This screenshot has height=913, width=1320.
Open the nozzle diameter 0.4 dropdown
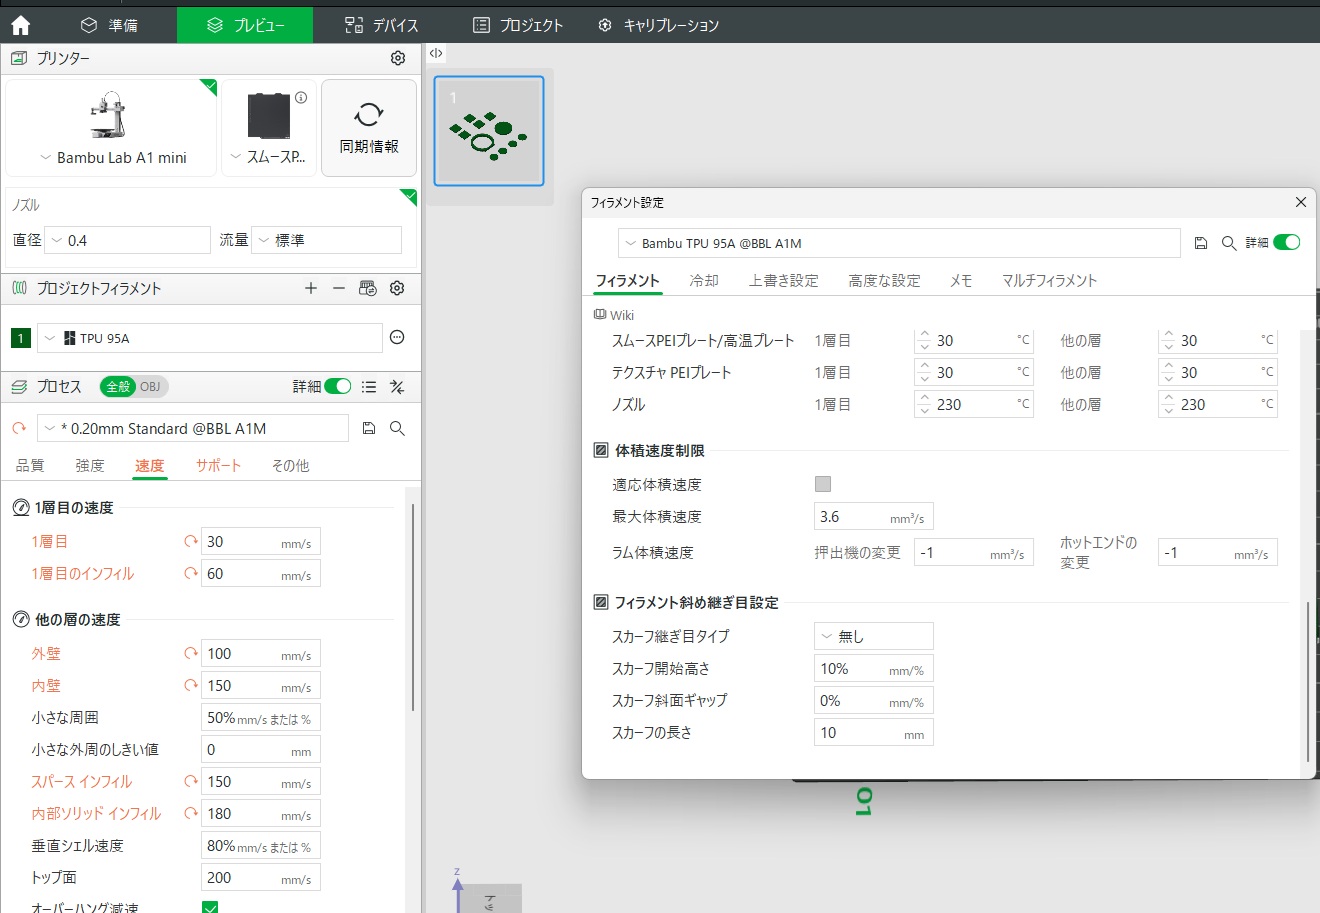[127, 240]
